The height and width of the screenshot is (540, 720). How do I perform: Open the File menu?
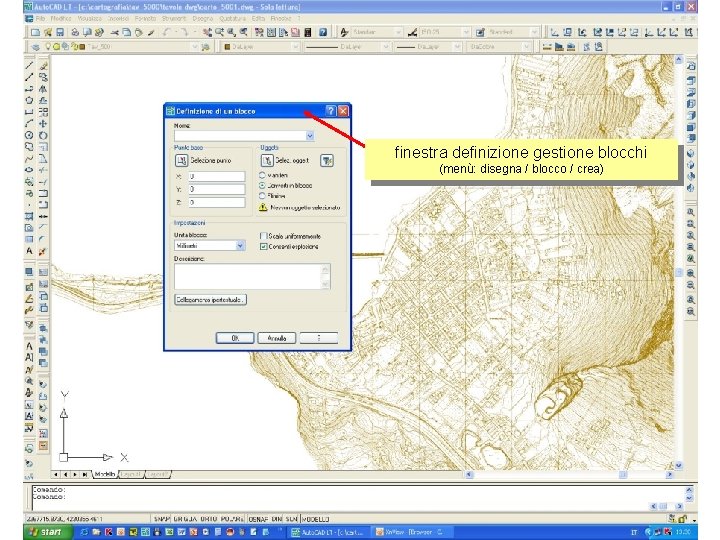(x=40, y=18)
